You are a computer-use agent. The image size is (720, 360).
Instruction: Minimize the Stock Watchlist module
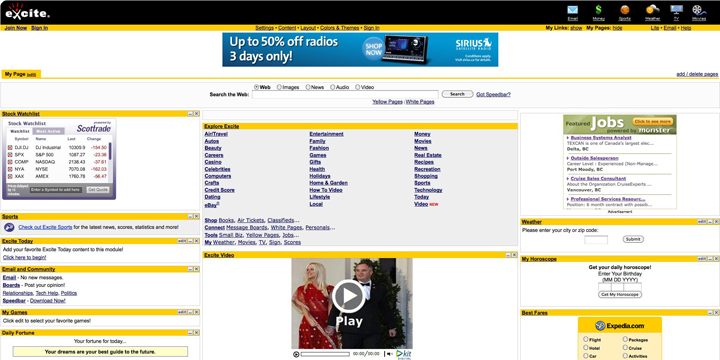point(190,113)
